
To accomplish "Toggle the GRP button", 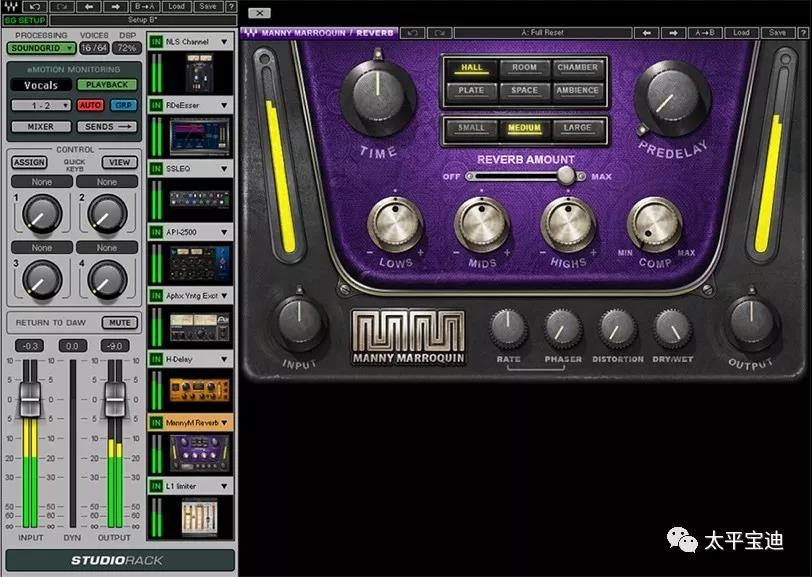I will pos(123,105).
